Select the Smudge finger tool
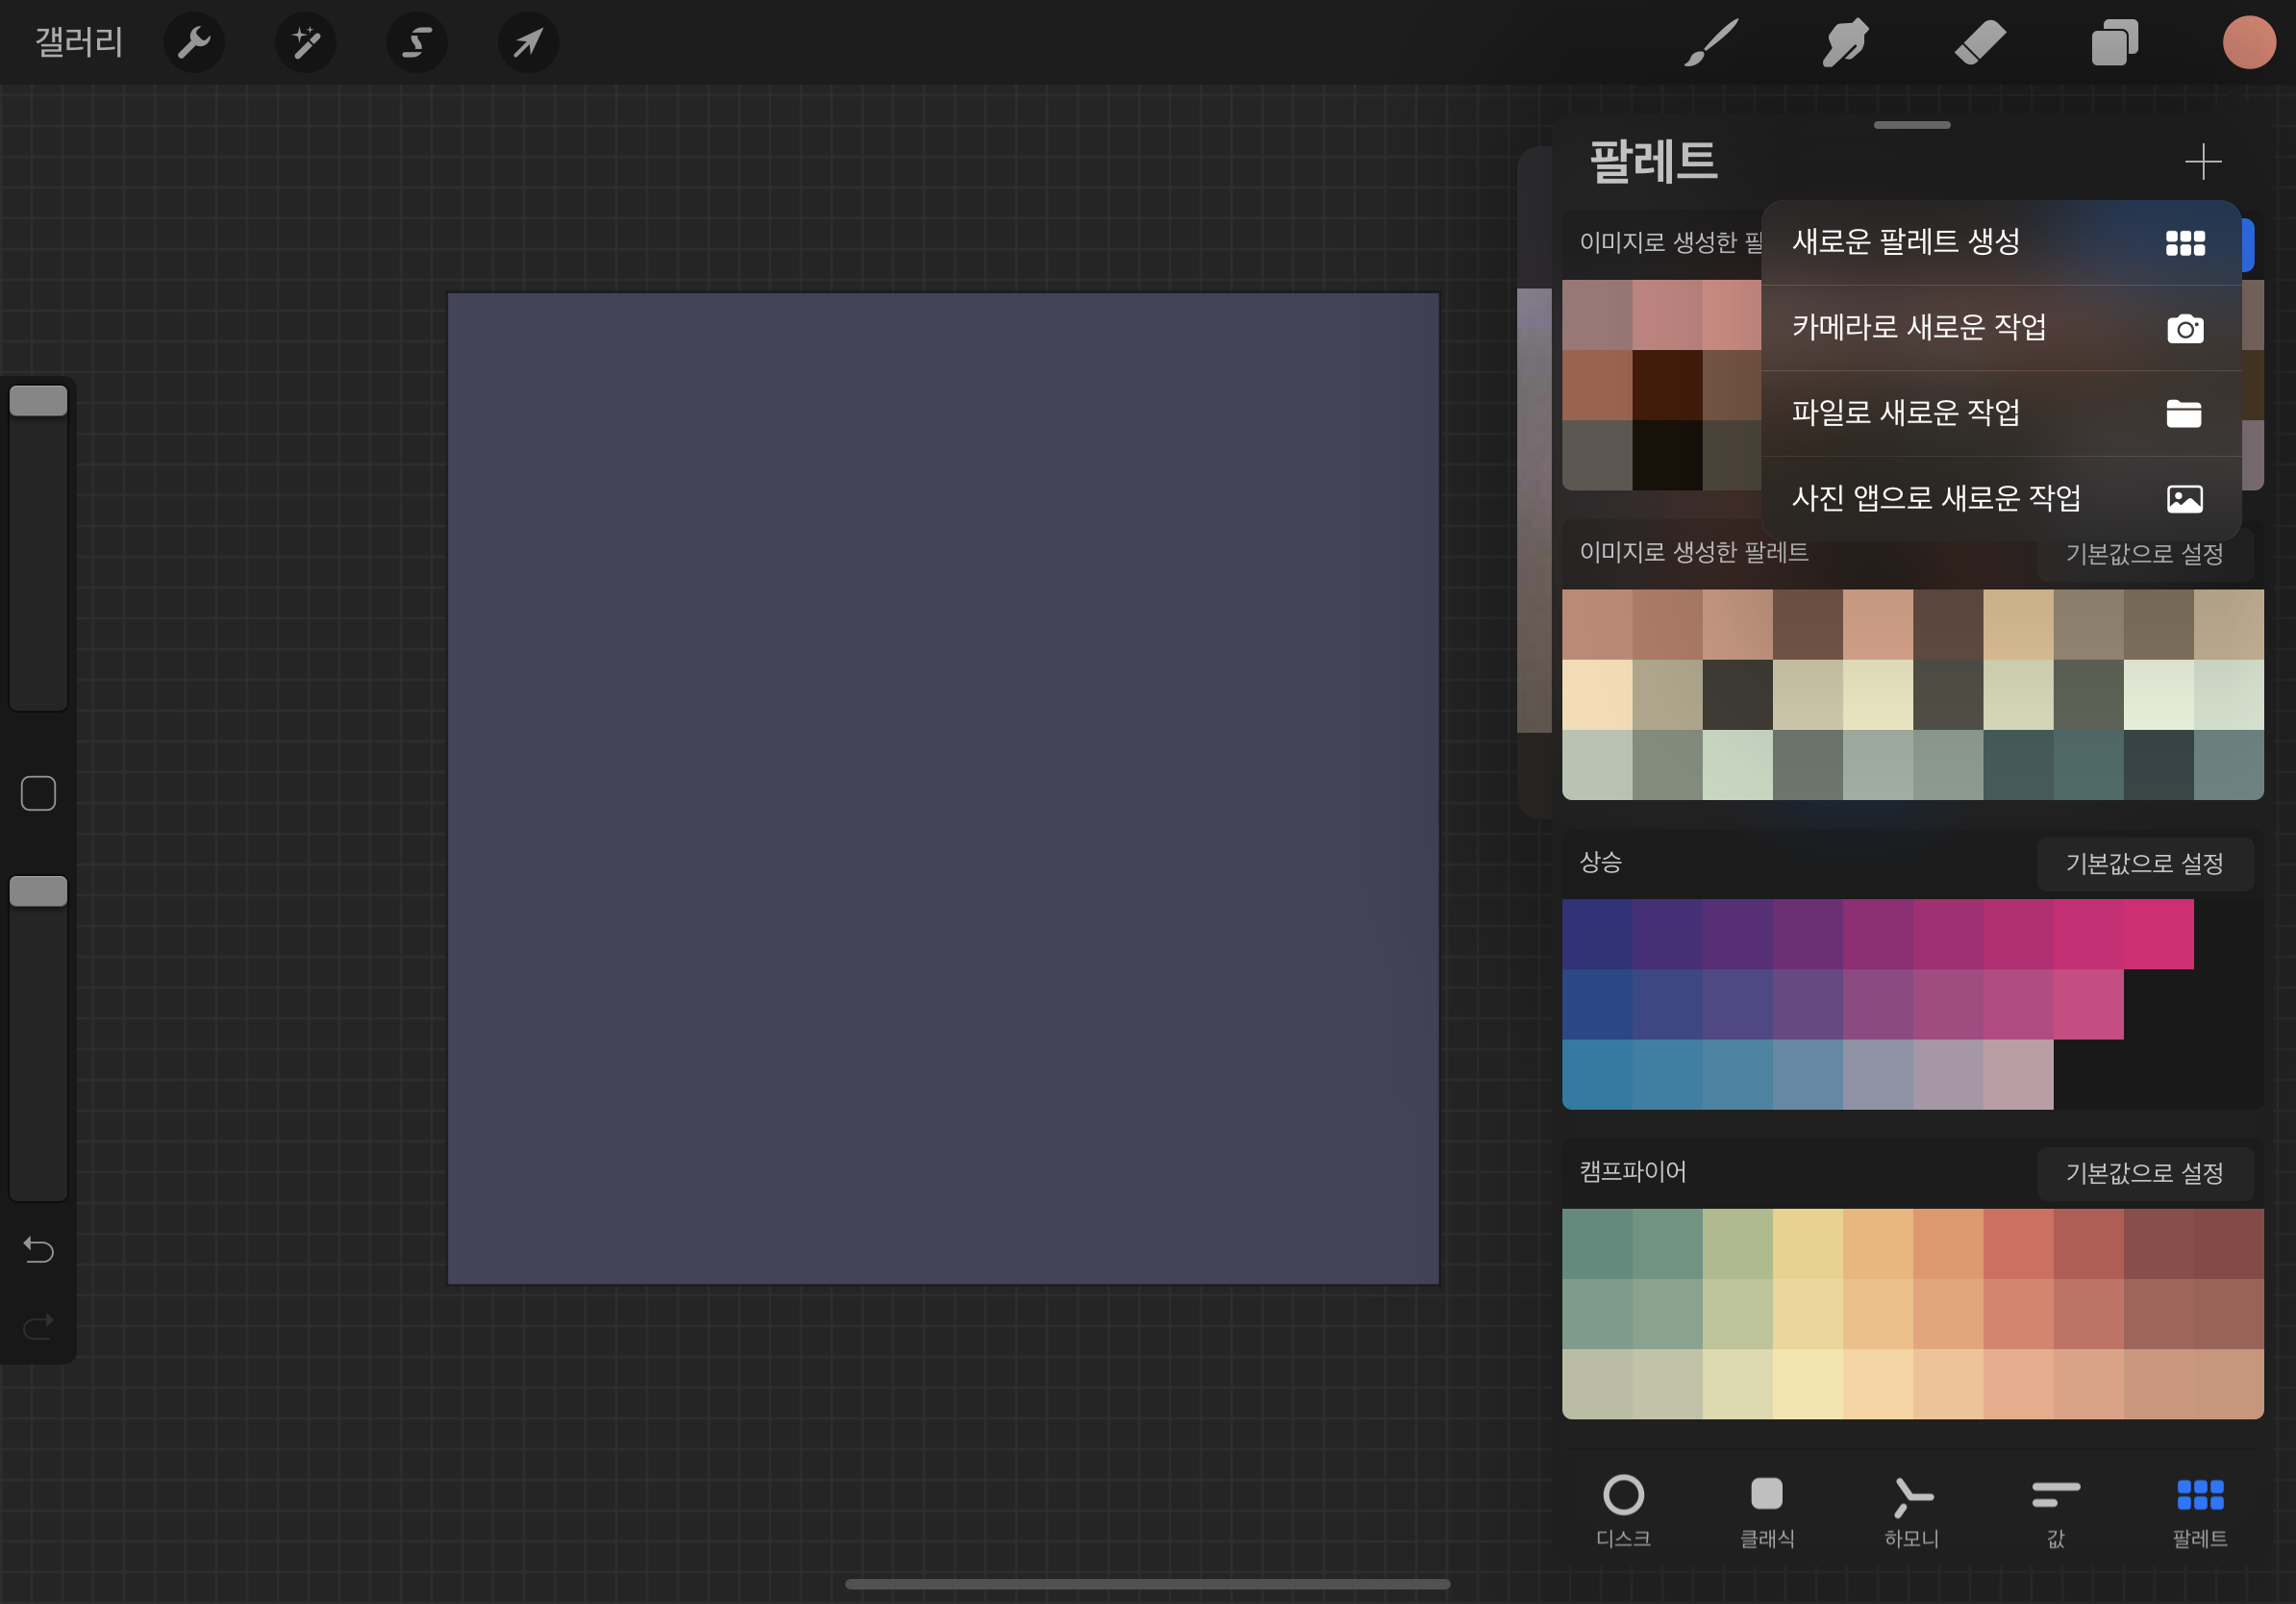2296x1604 pixels. click(x=1845, y=43)
